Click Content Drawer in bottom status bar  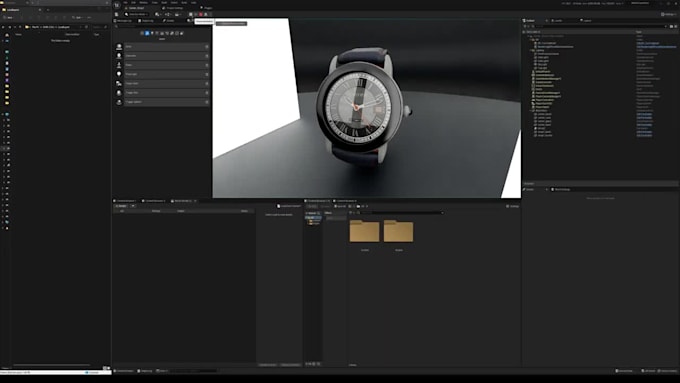pos(124,371)
